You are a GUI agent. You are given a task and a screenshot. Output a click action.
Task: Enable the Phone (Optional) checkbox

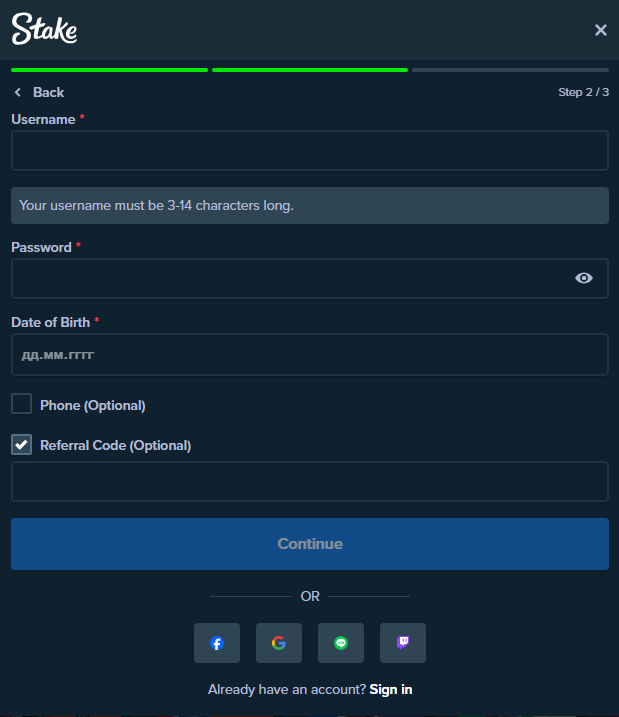click(x=21, y=404)
